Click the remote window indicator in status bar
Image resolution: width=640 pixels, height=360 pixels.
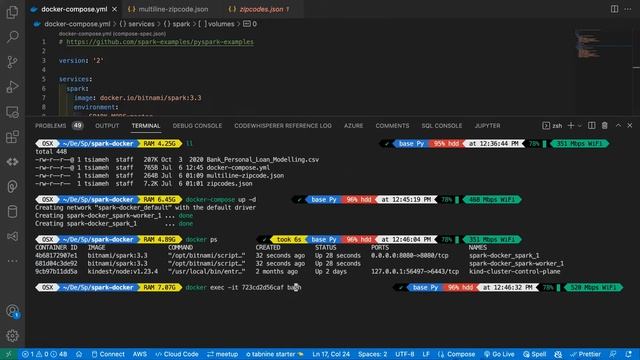[x=8, y=354]
